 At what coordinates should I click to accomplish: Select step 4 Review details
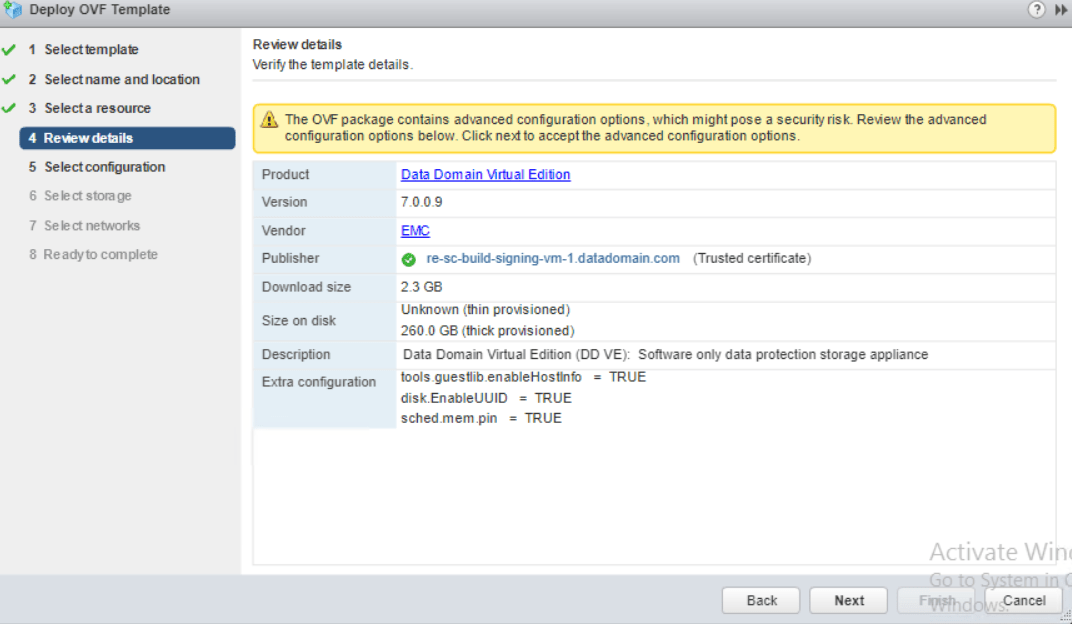[x=127, y=138]
